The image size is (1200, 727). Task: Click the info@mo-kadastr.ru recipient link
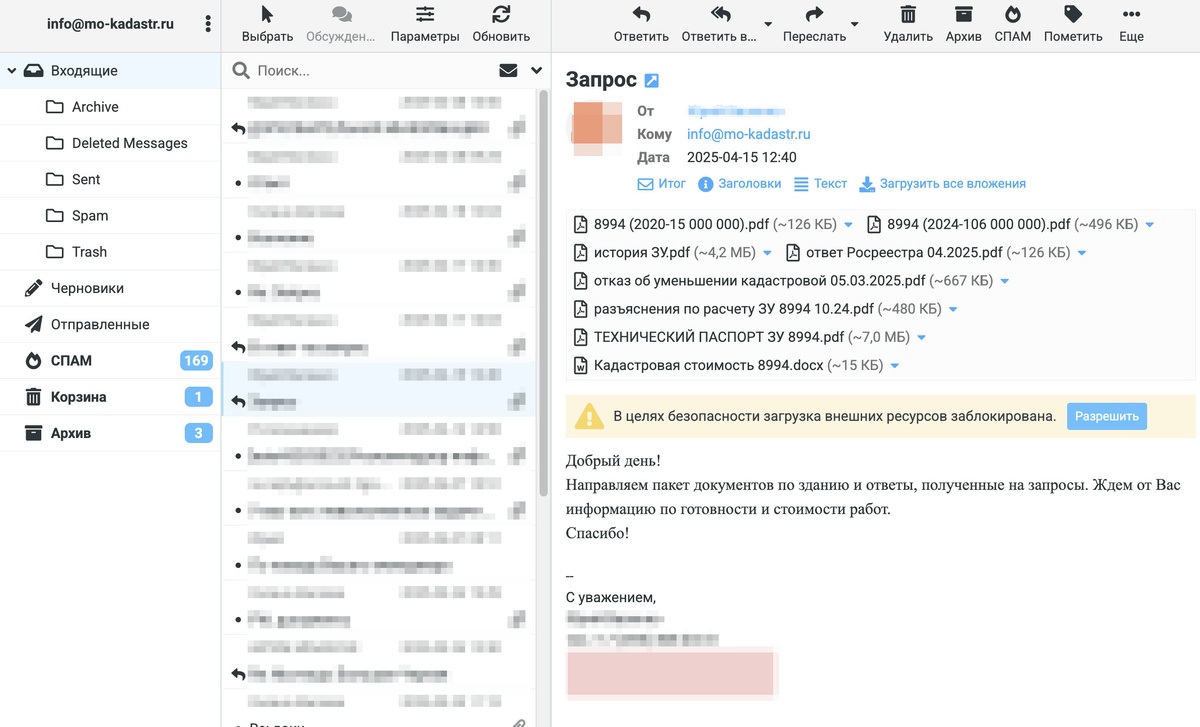click(x=748, y=134)
